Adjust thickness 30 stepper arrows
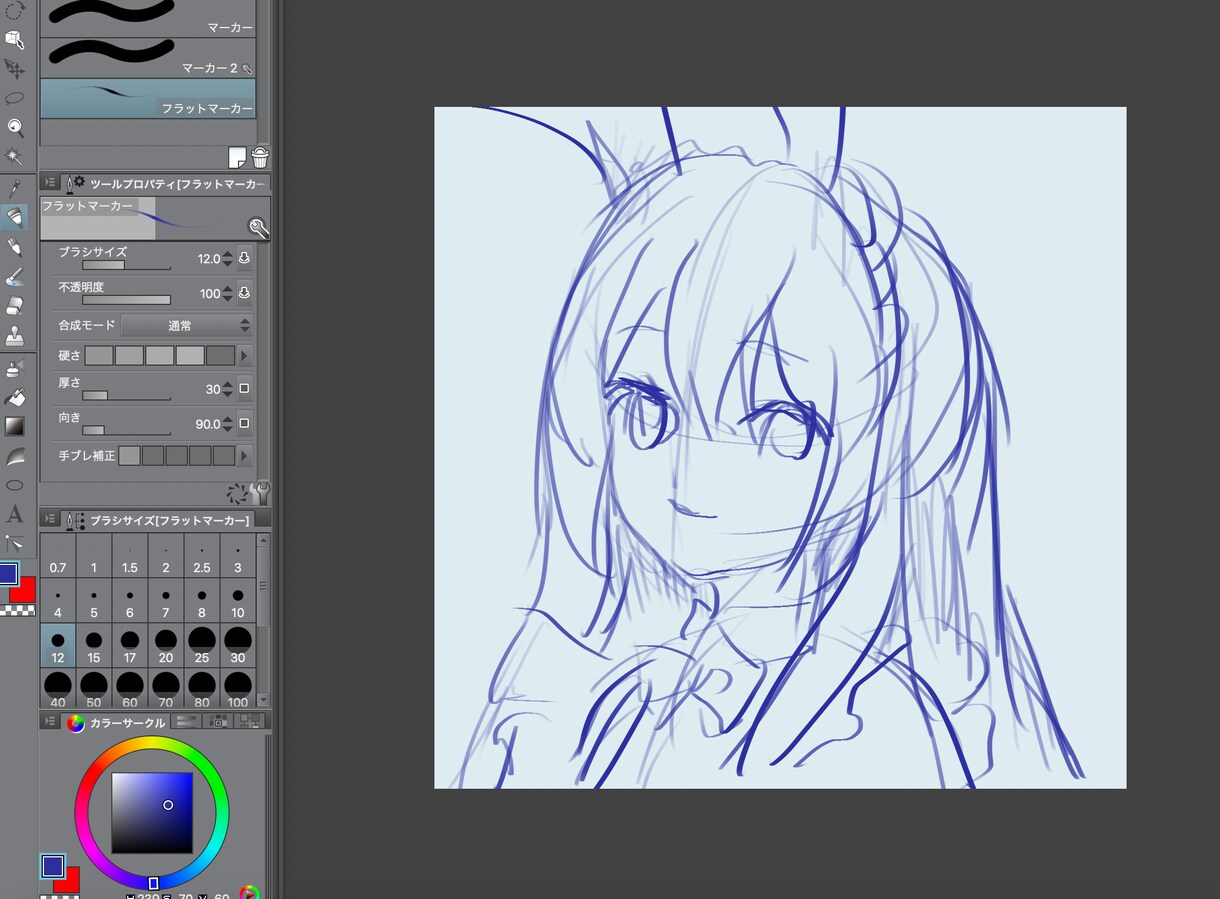The width and height of the screenshot is (1220, 899). (228, 389)
